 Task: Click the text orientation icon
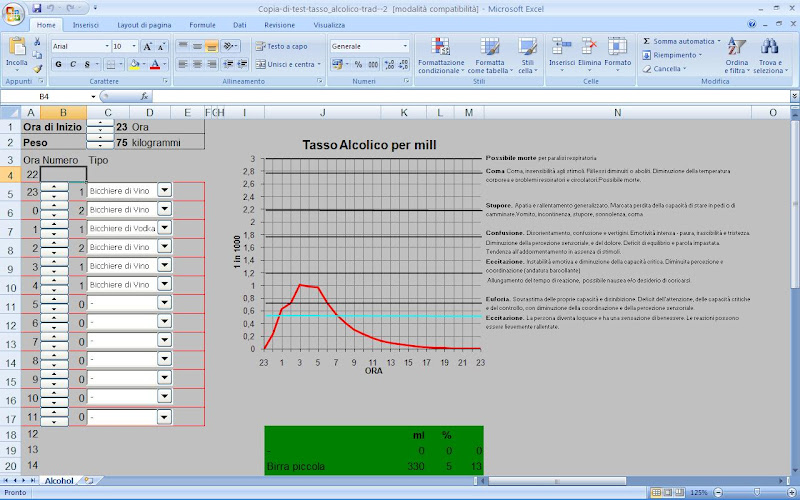tap(229, 46)
